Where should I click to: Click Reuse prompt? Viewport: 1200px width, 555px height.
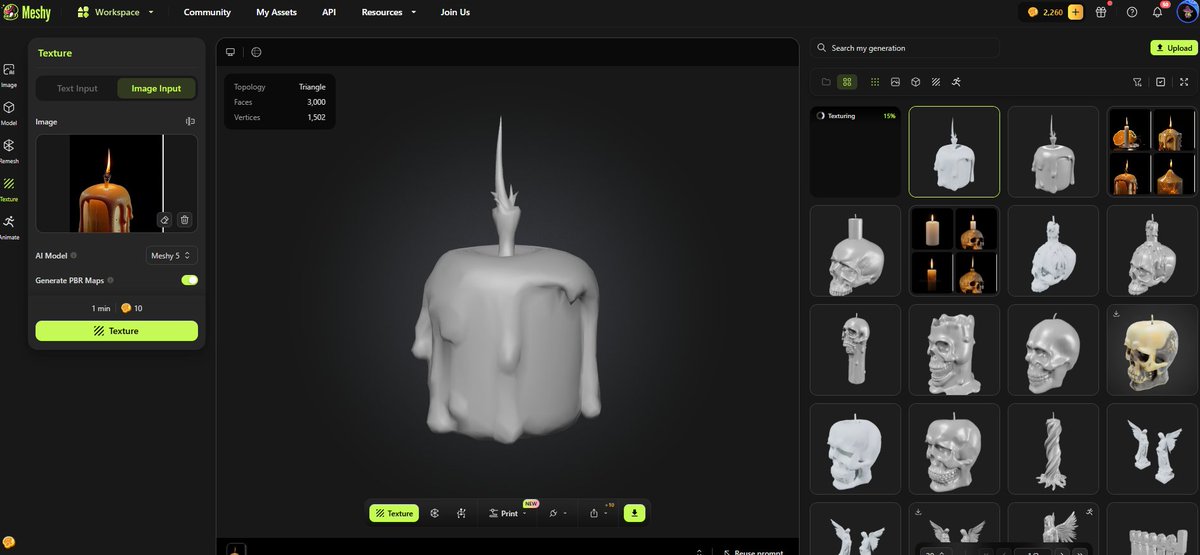(753, 551)
